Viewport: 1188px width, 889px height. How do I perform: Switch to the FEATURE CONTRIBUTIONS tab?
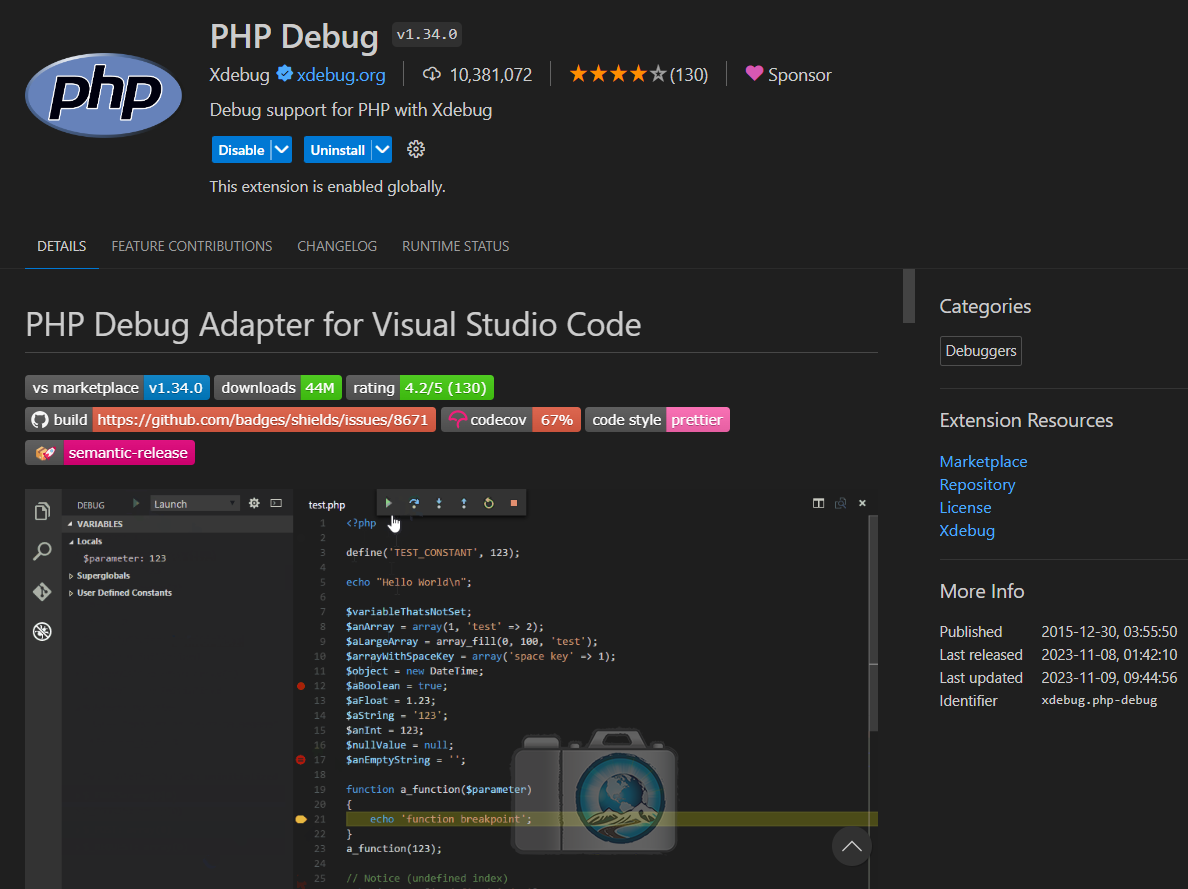(192, 246)
